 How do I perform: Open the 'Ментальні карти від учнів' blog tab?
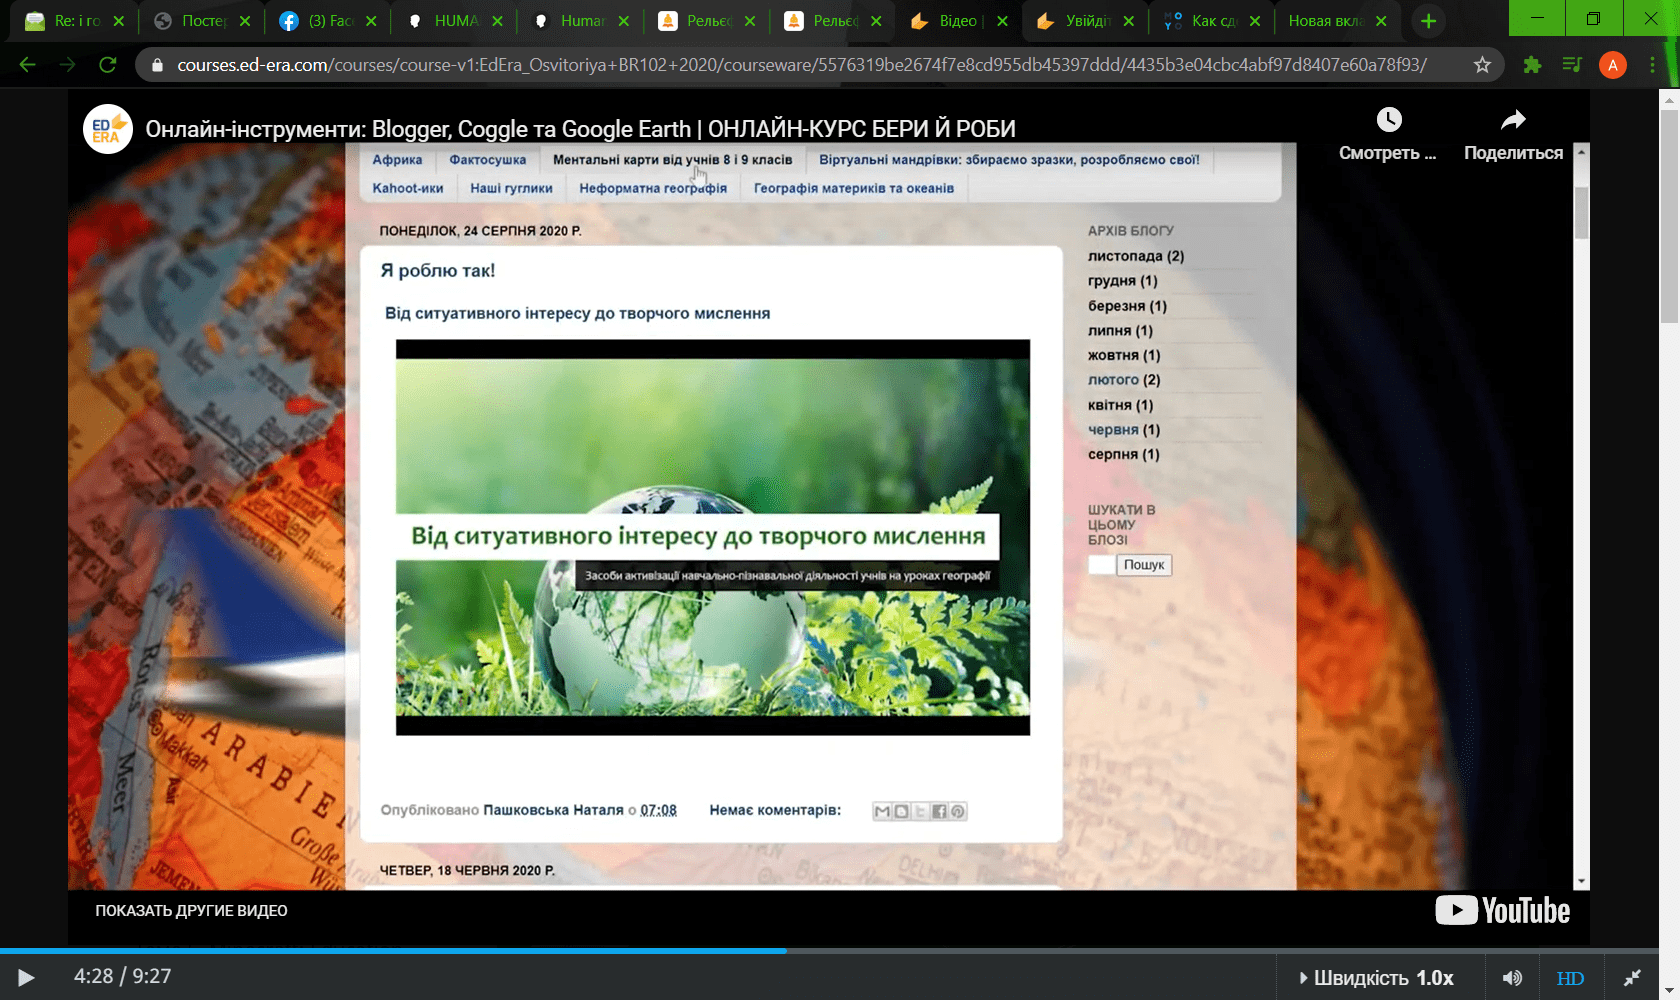tap(672, 160)
